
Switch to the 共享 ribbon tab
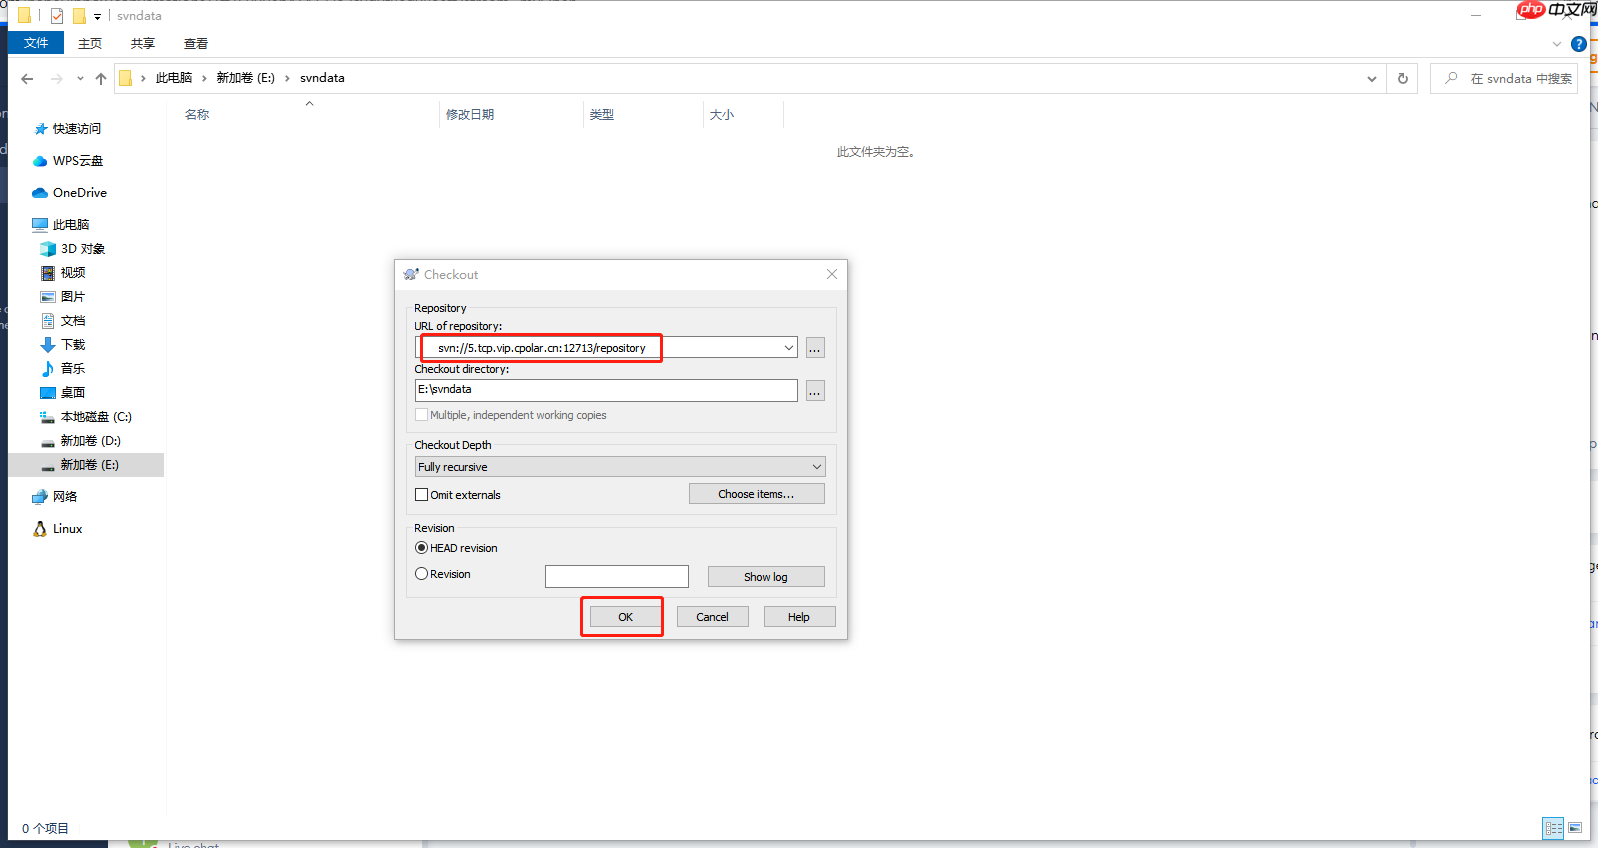click(x=143, y=43)
